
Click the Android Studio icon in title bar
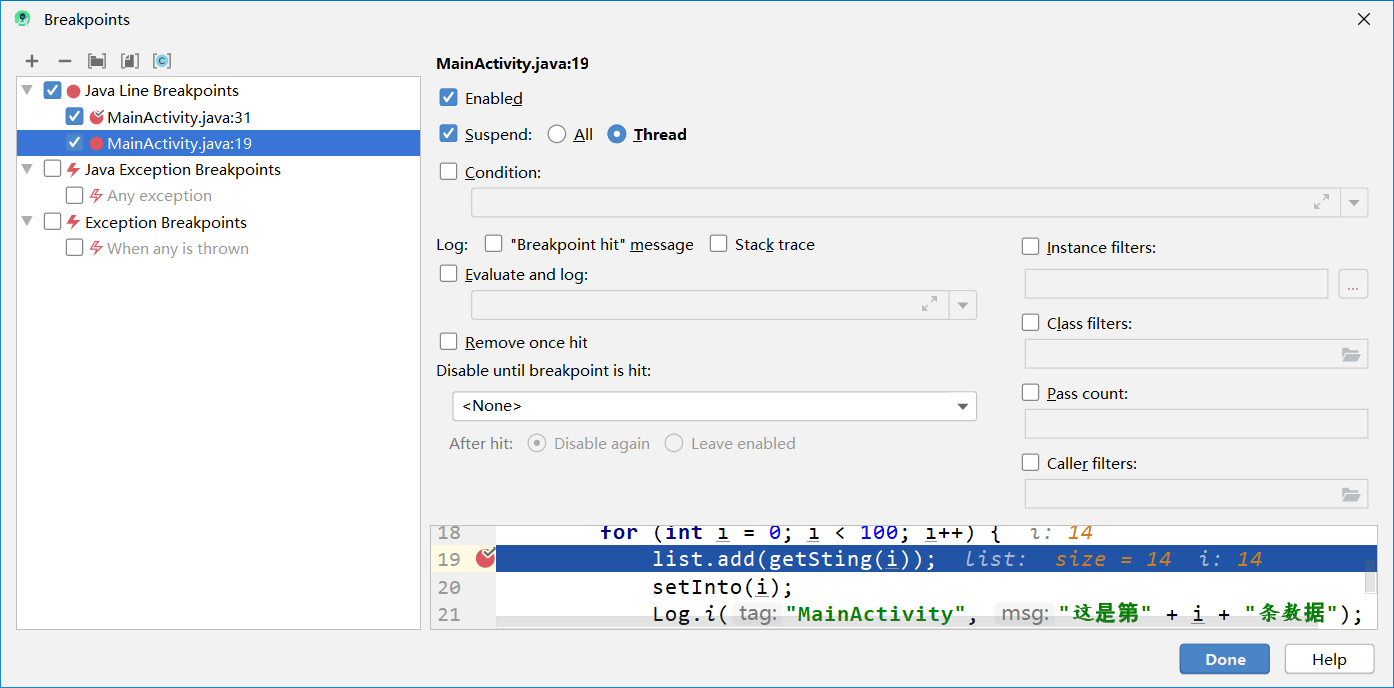point(22,19)
